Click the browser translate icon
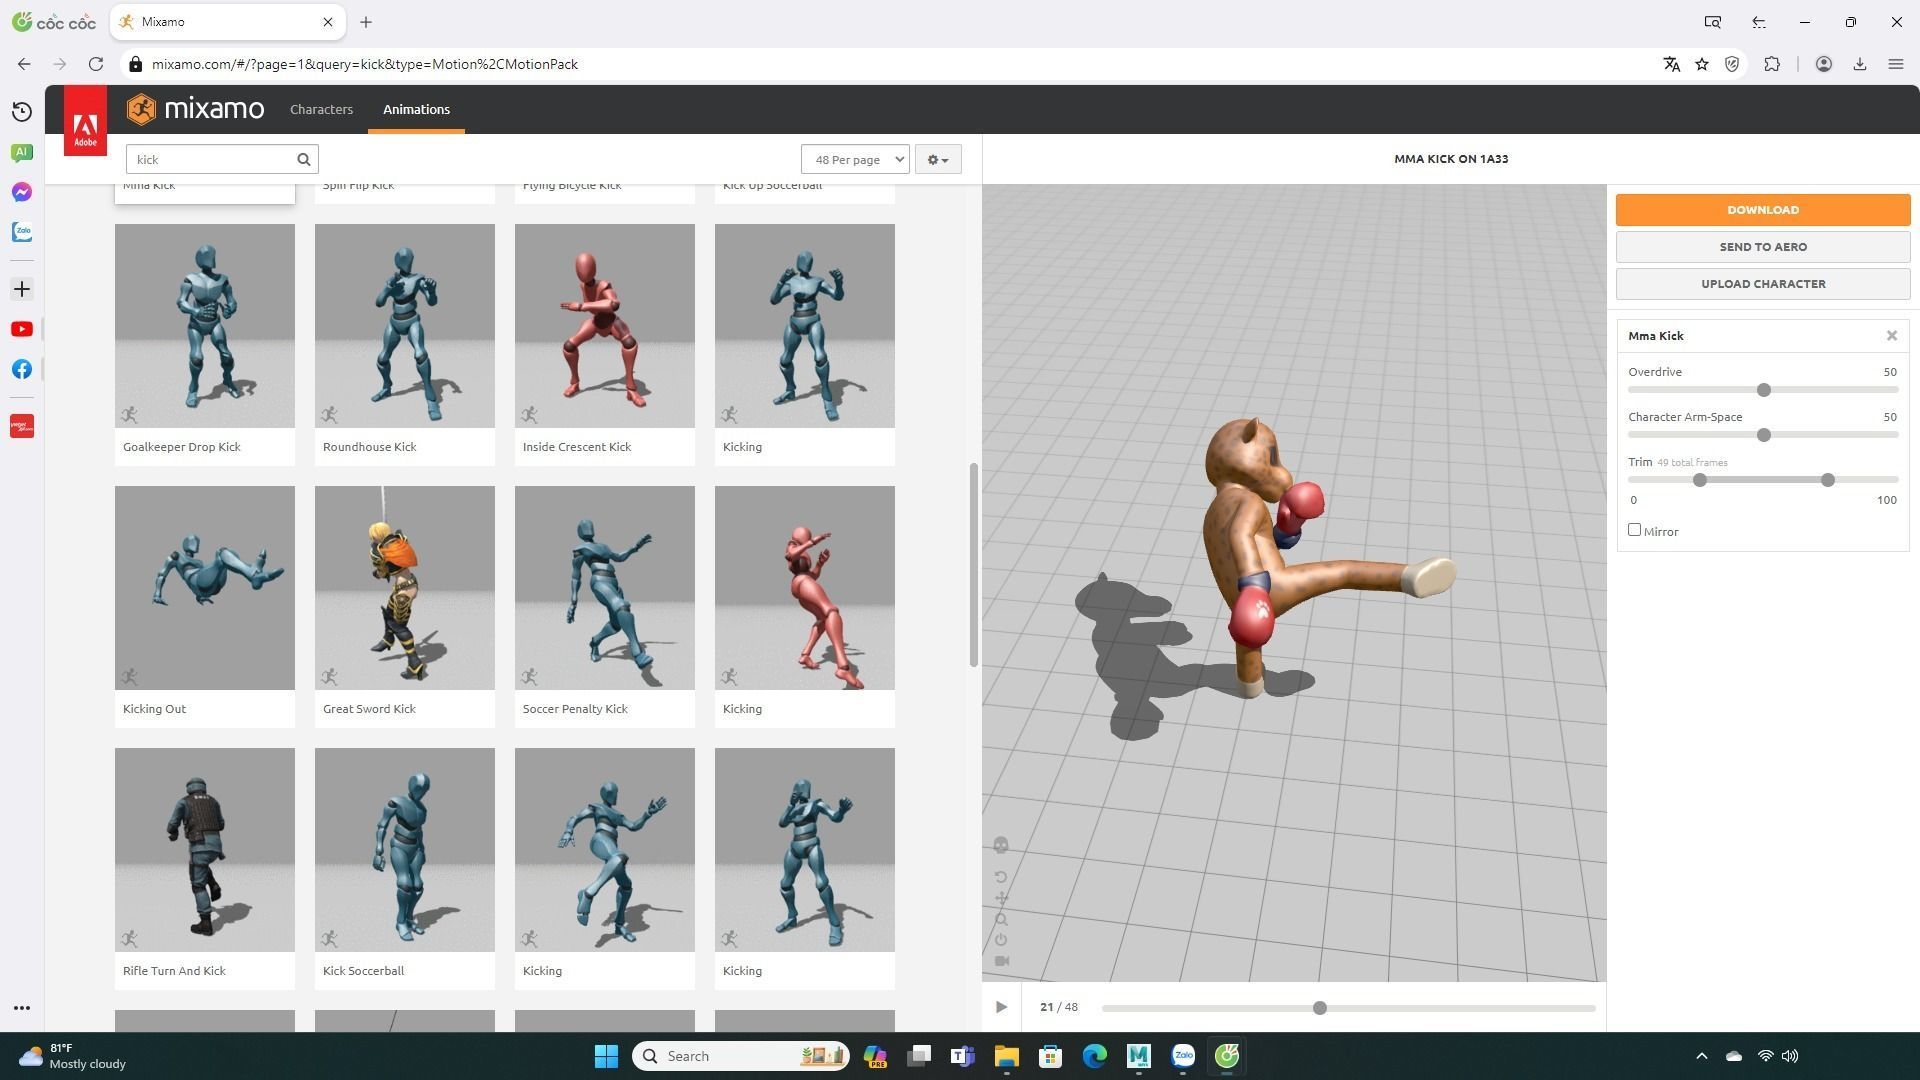This screenshot has height=1080, width=1920. click(1671, 64)
